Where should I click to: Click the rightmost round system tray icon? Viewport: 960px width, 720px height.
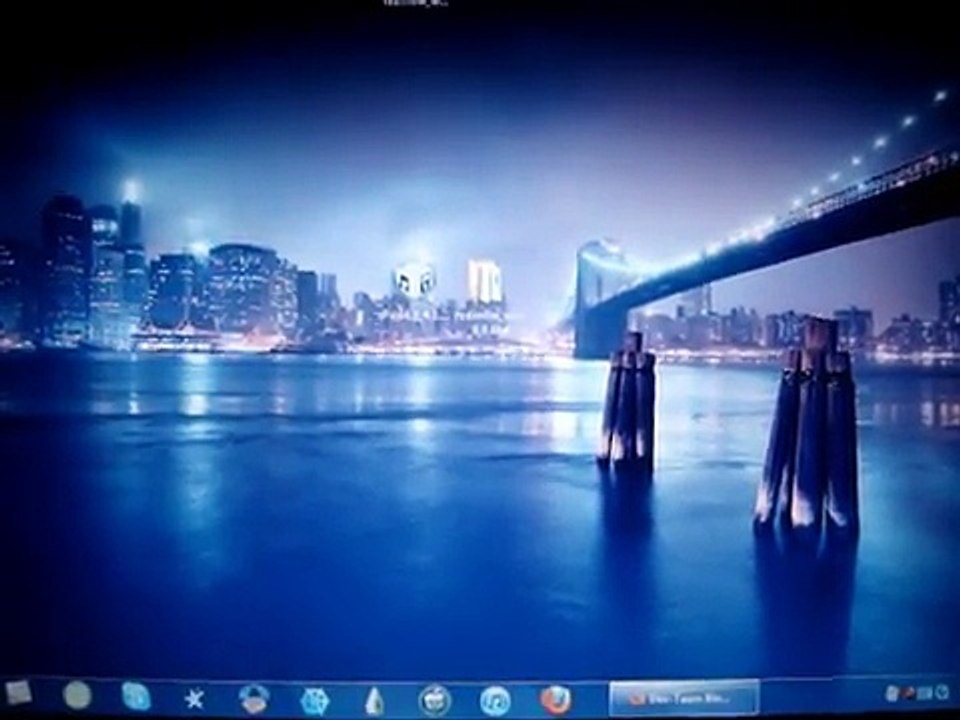coord(942,692)
